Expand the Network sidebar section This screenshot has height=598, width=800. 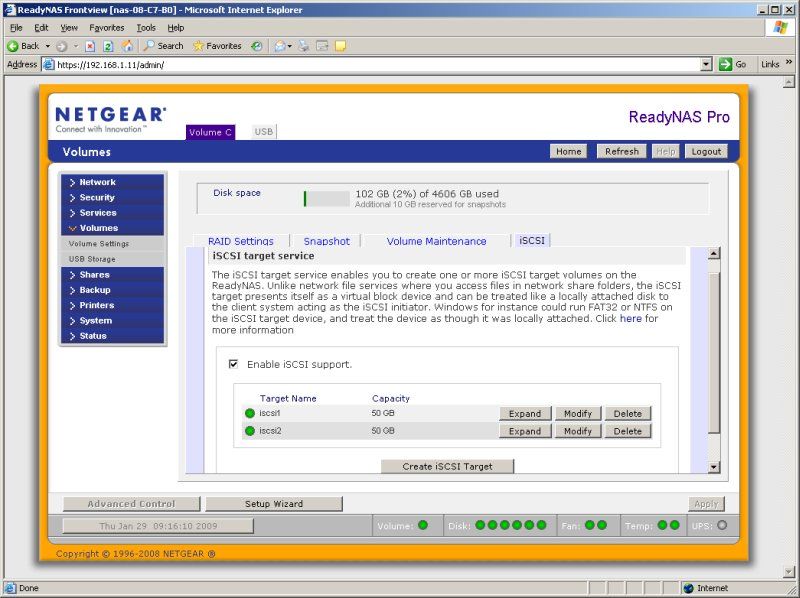click(112, 182)
